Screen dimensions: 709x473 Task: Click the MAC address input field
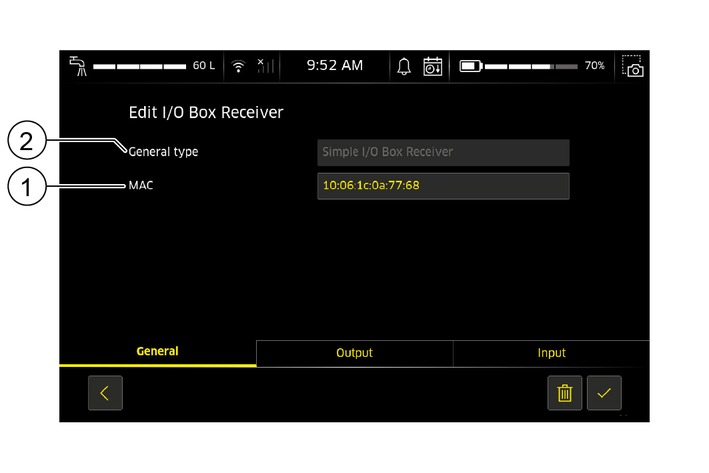(443, 186)
